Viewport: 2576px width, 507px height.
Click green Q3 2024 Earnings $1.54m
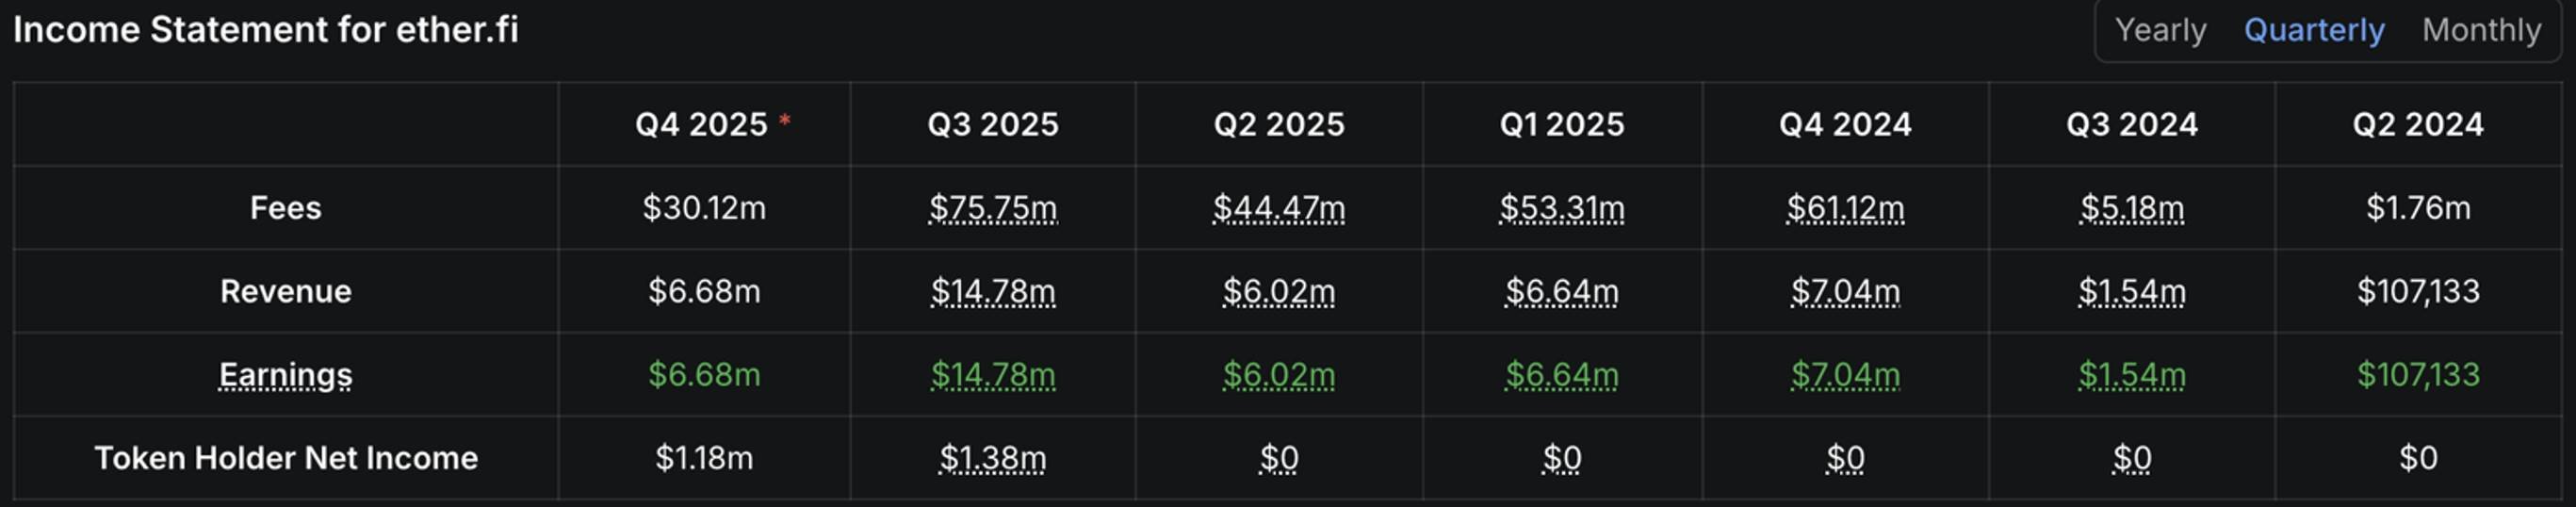tap(2131, 375)
